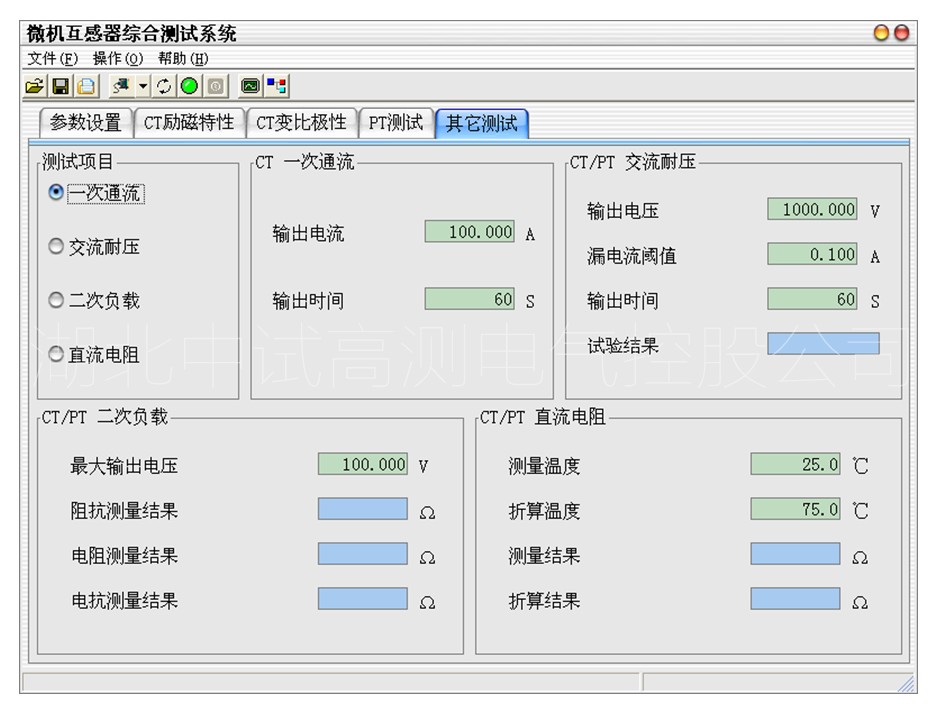
Task: Click the colored blocks diagram icon
Action: (277, 86)
